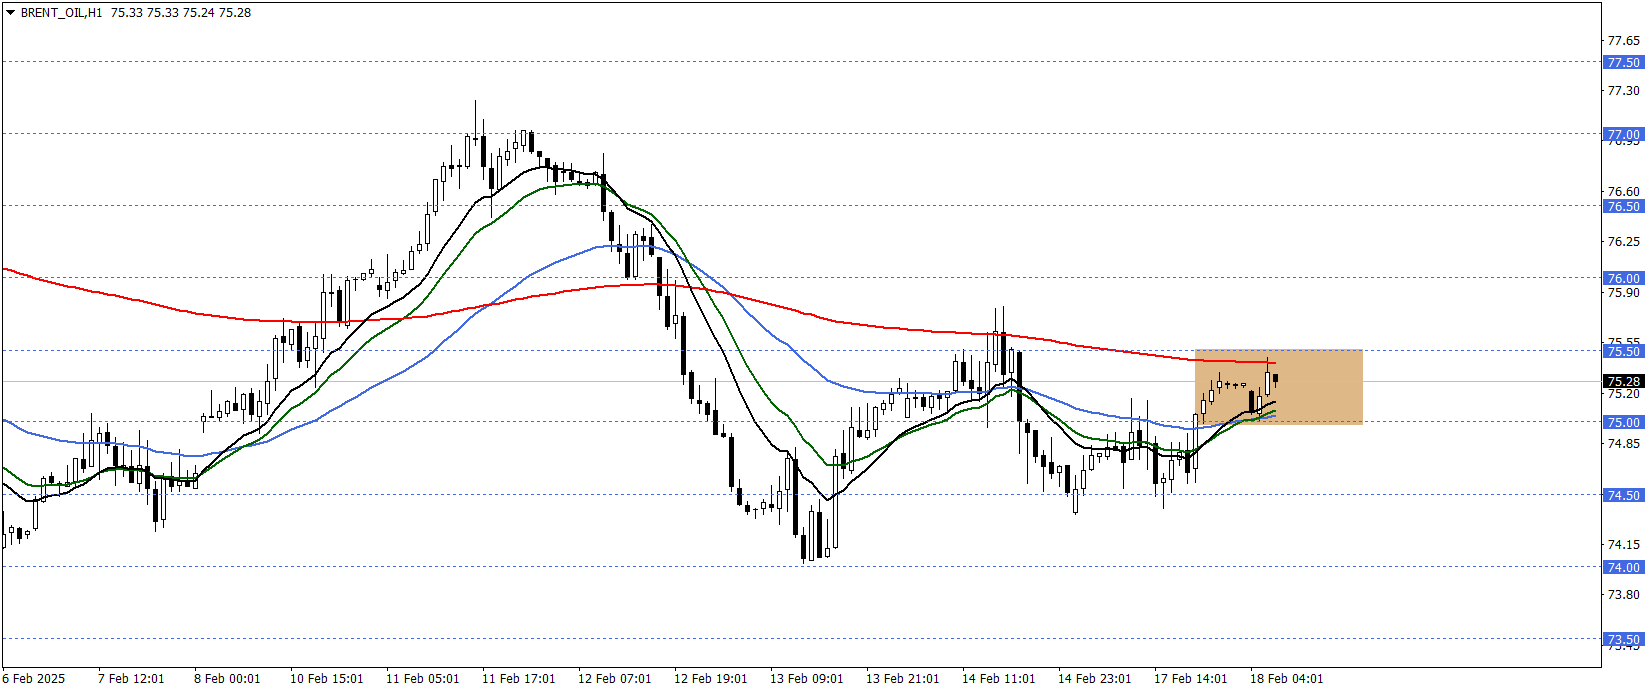Click the 13 Feb 09:01 time label
This screenshot has height=691, width=1651.
(x=807, y=678)
